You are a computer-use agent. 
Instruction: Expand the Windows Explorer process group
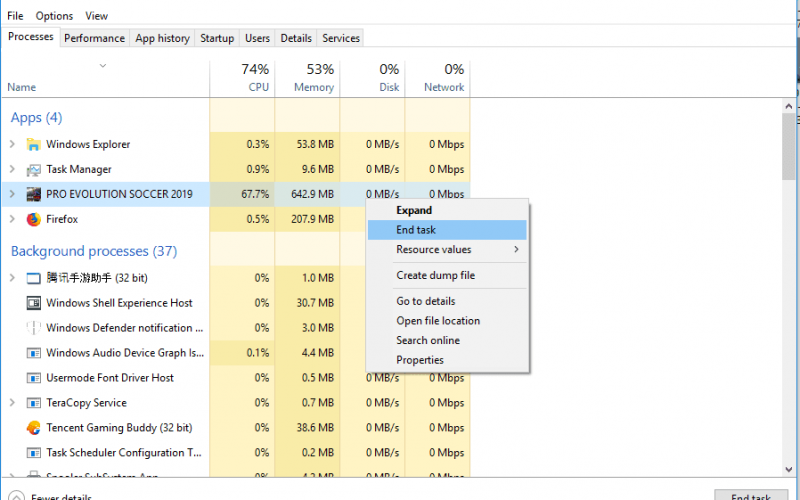click(12, 144)
